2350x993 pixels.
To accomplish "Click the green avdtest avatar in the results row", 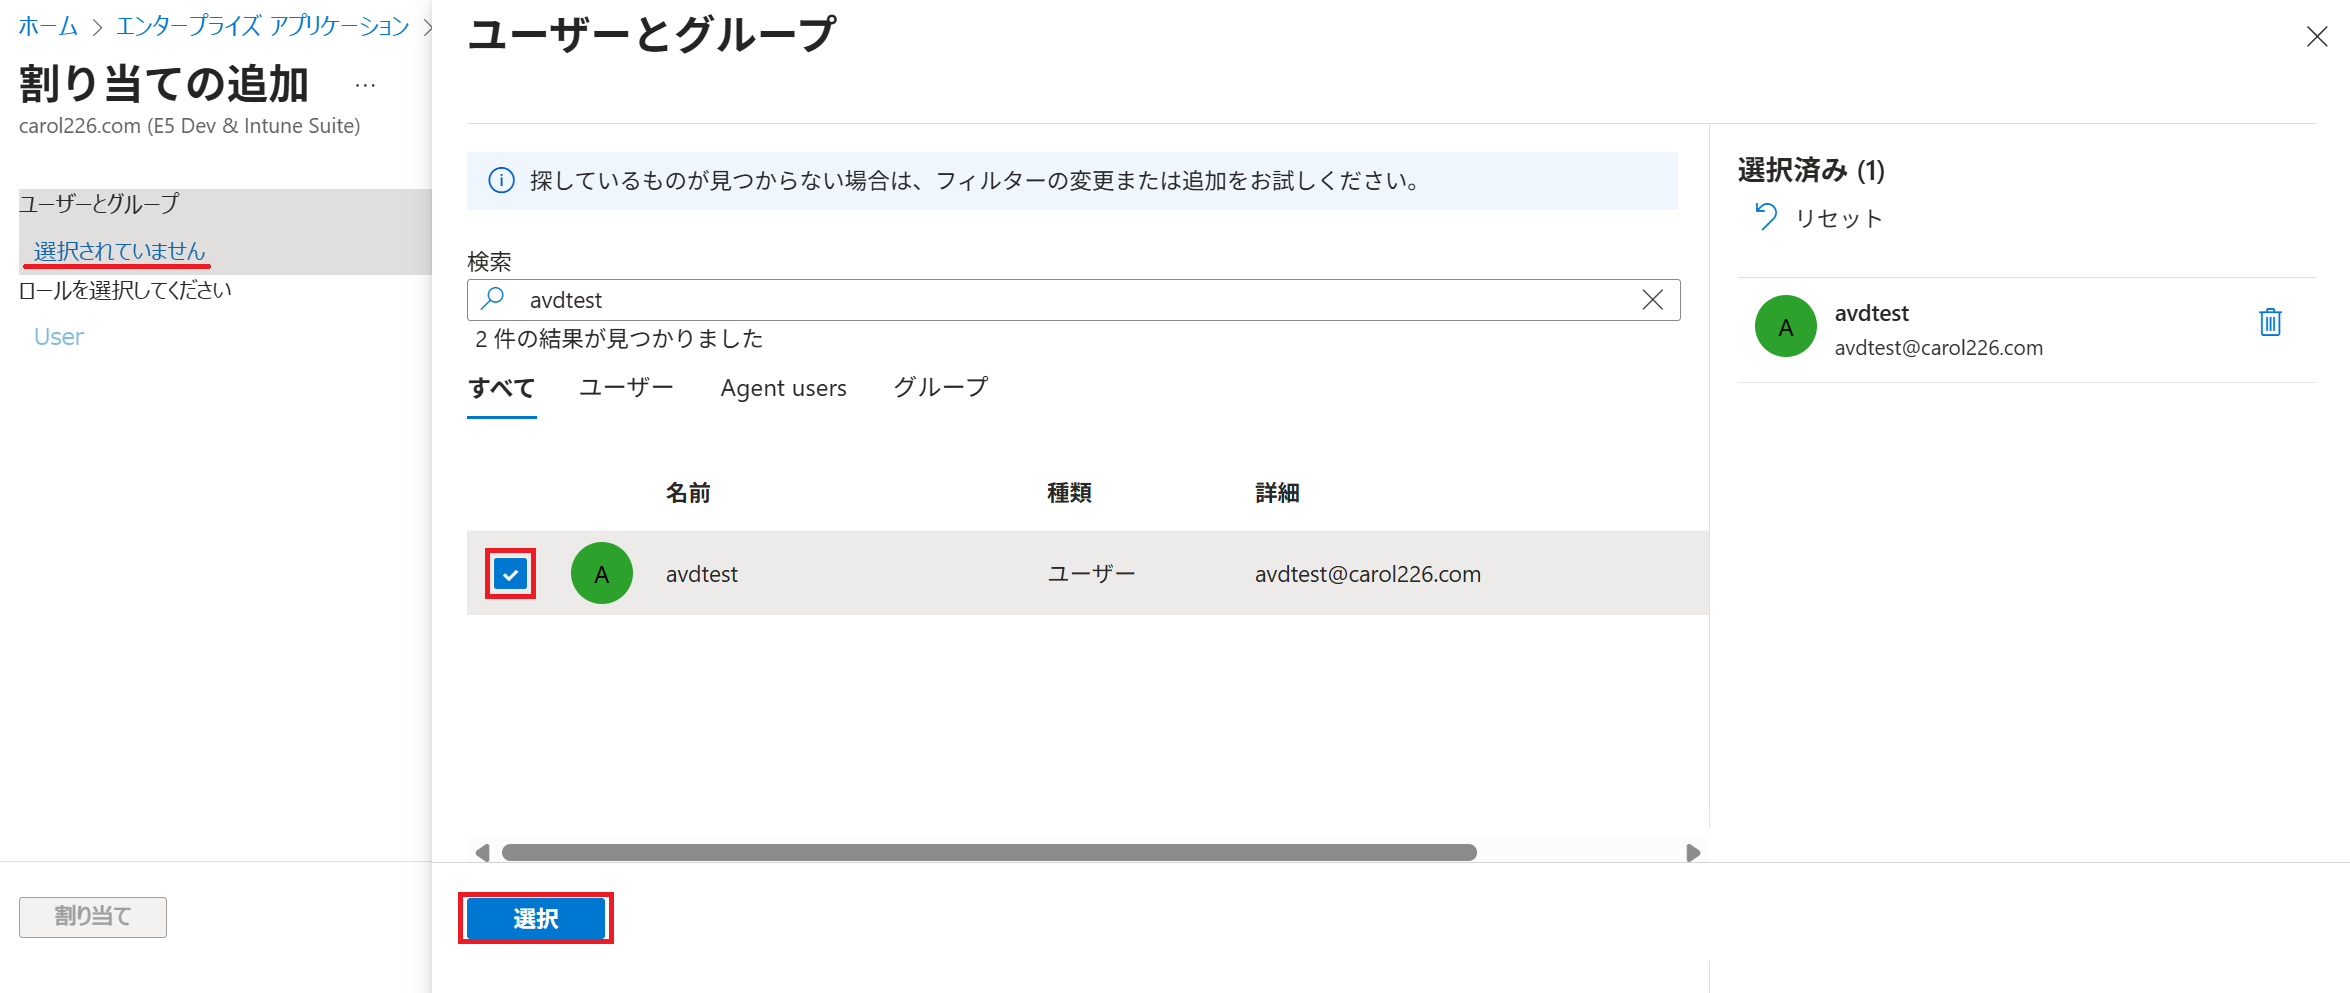I will [x=602, y=573].
